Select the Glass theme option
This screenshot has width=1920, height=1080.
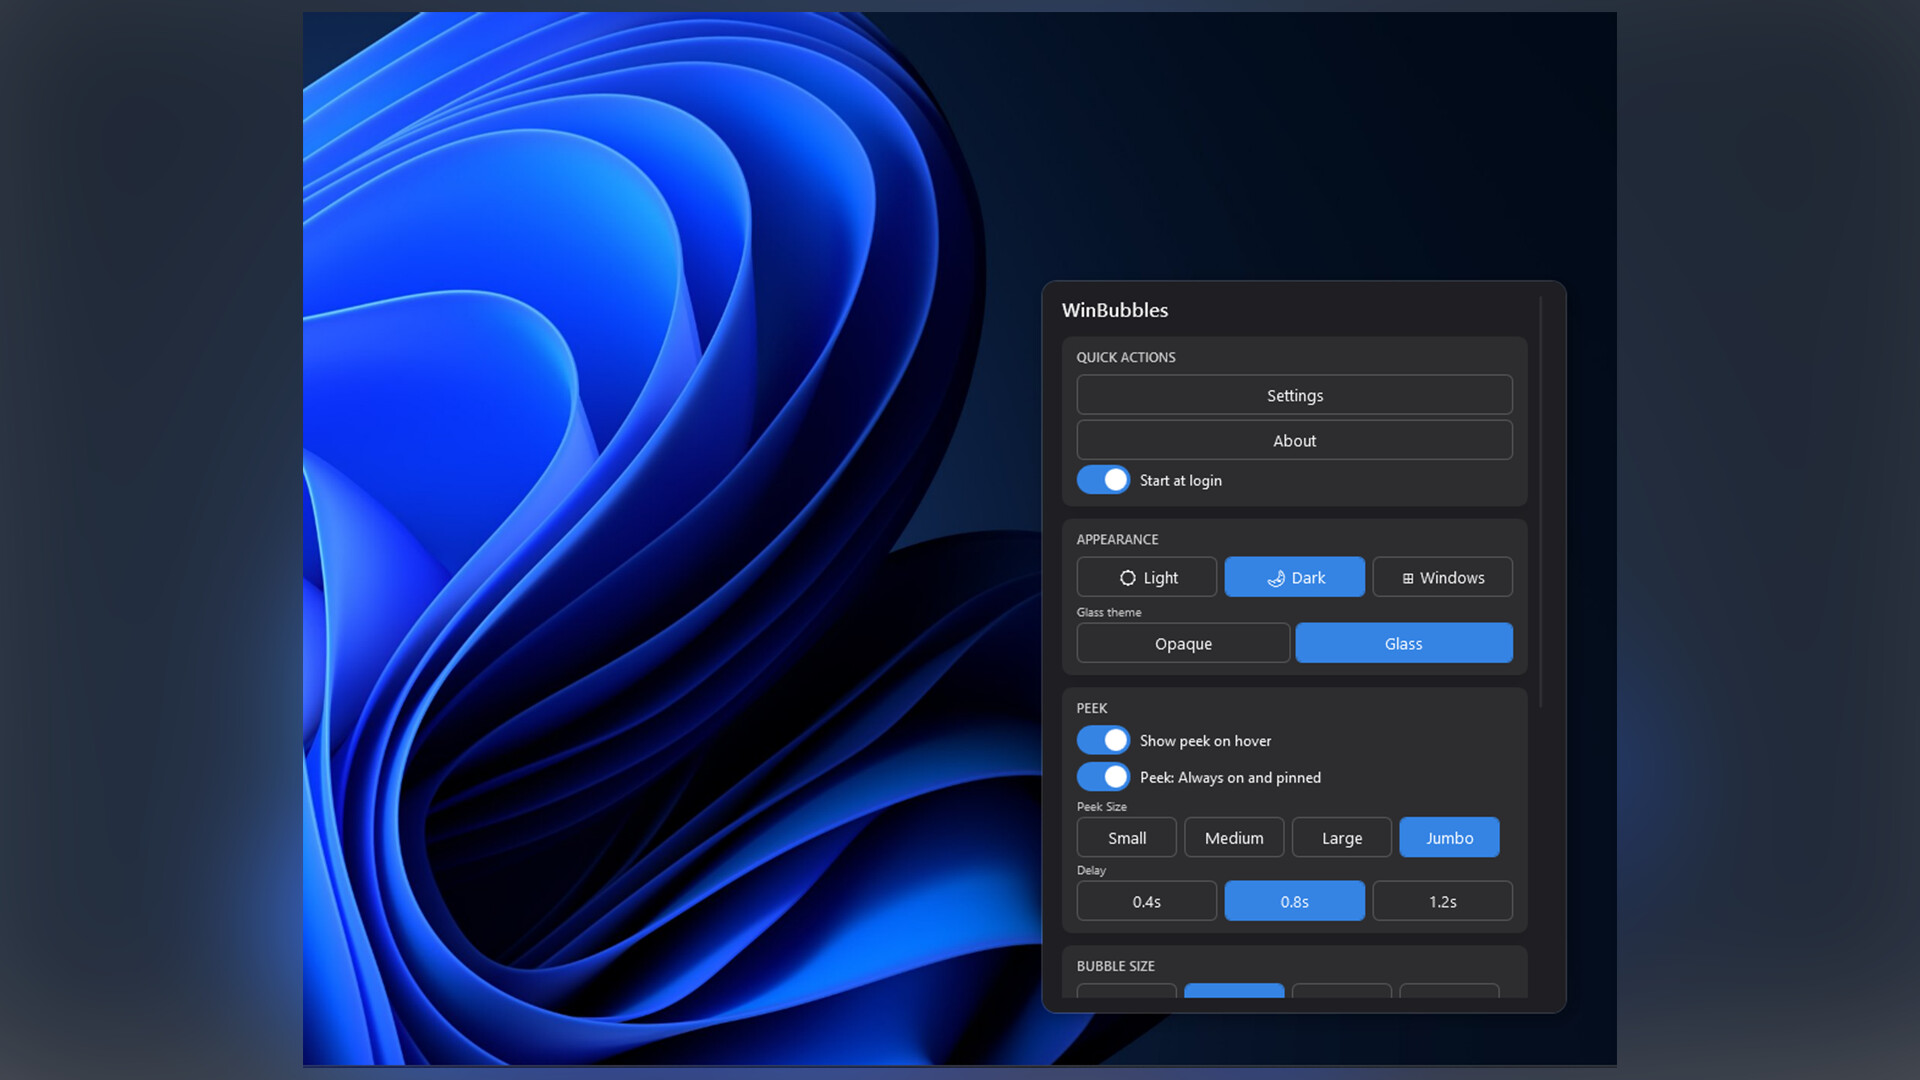(x=1403, y=643)
